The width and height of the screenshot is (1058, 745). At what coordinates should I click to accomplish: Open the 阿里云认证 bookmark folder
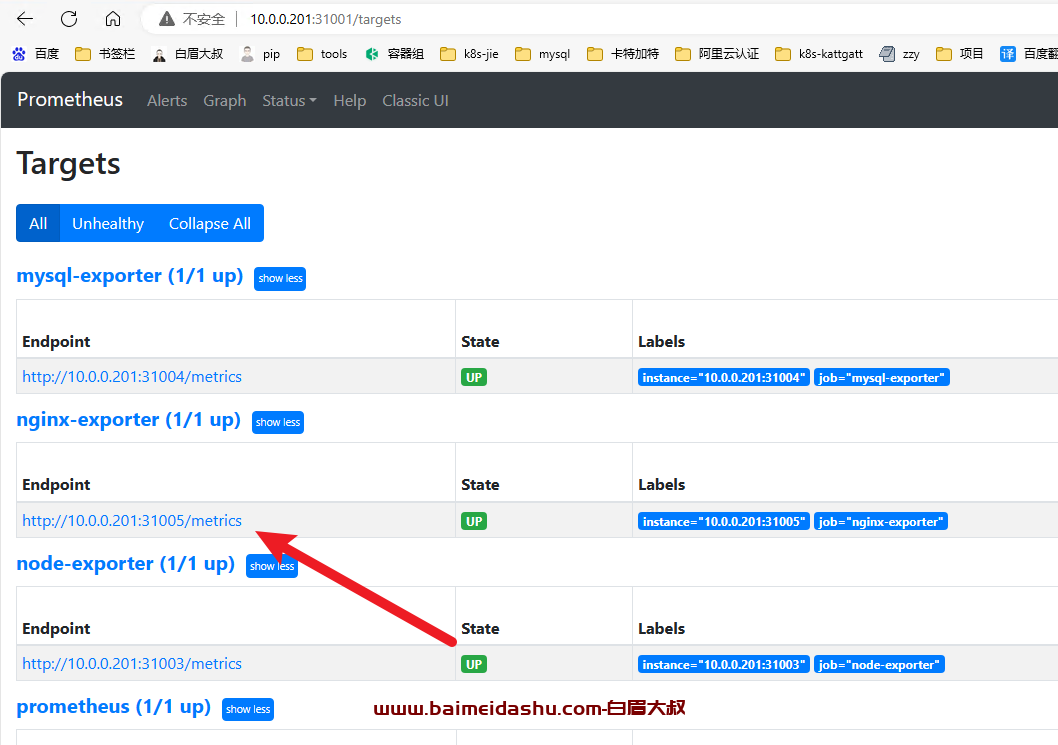point(717,54)
